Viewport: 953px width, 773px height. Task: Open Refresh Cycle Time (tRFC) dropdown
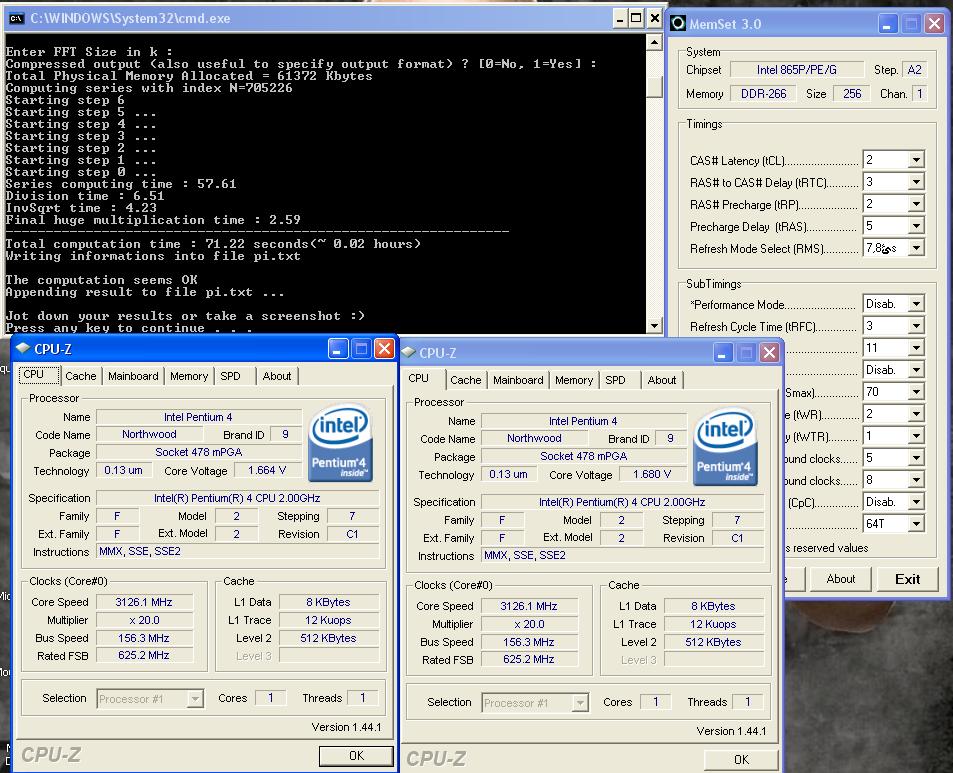916,326
